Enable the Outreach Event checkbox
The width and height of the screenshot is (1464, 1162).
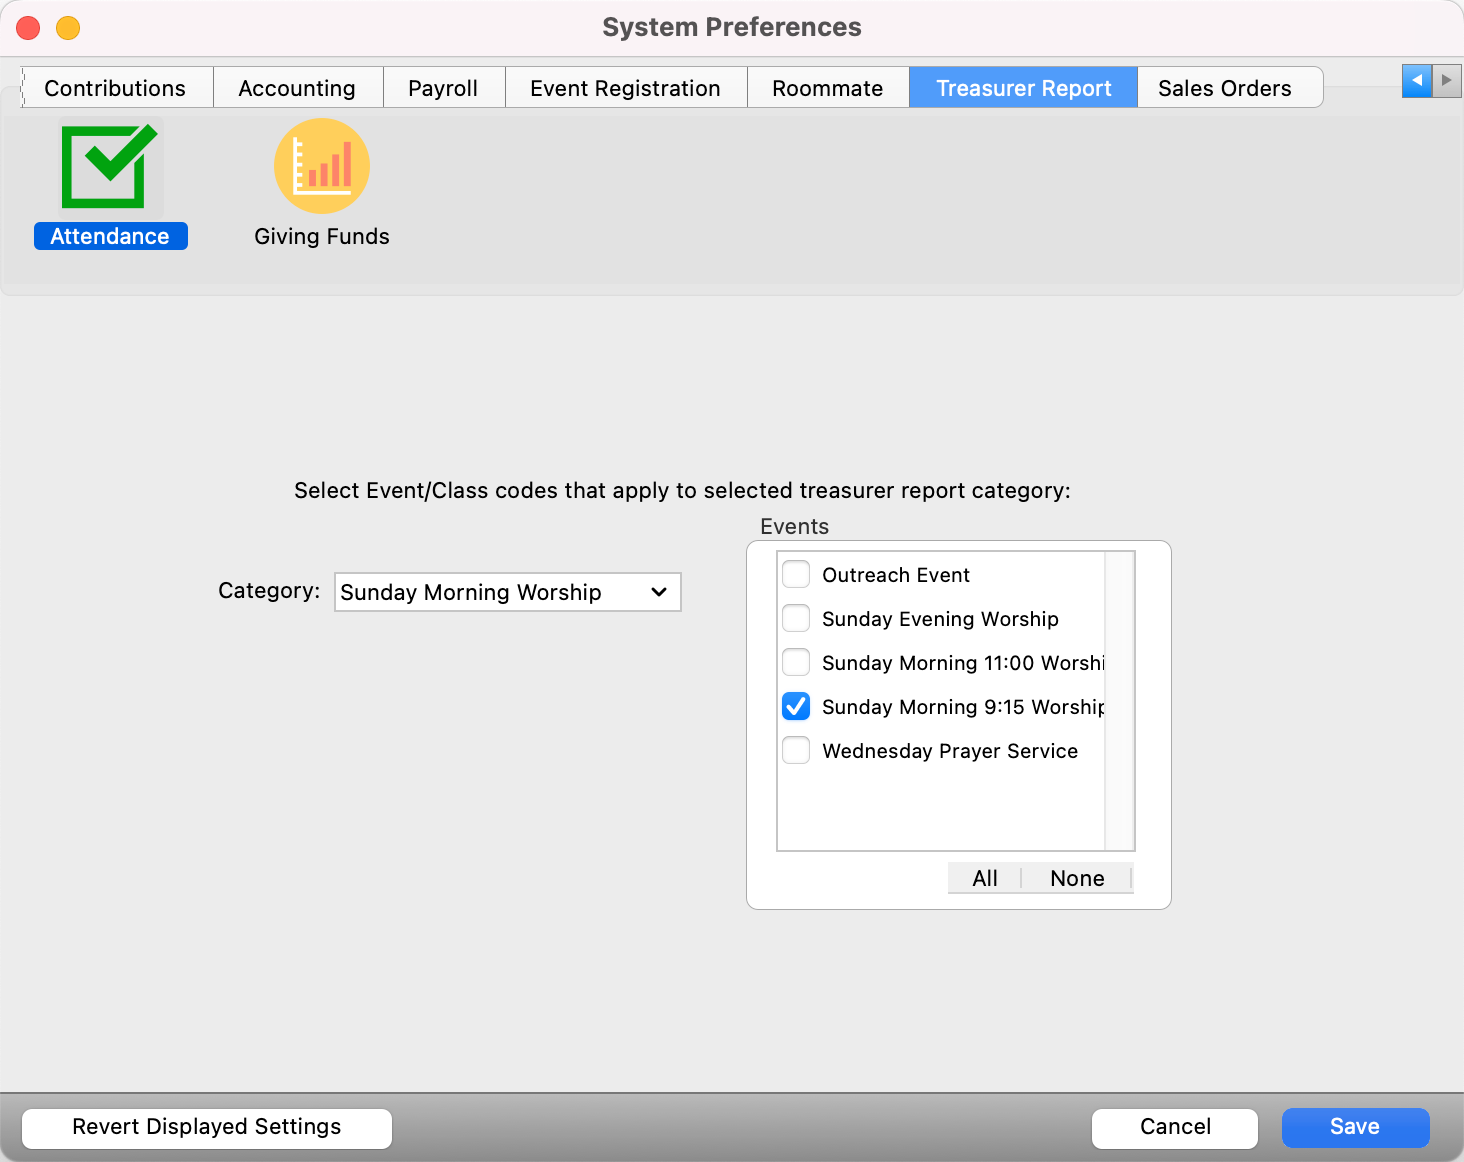[x=796, y=575]
